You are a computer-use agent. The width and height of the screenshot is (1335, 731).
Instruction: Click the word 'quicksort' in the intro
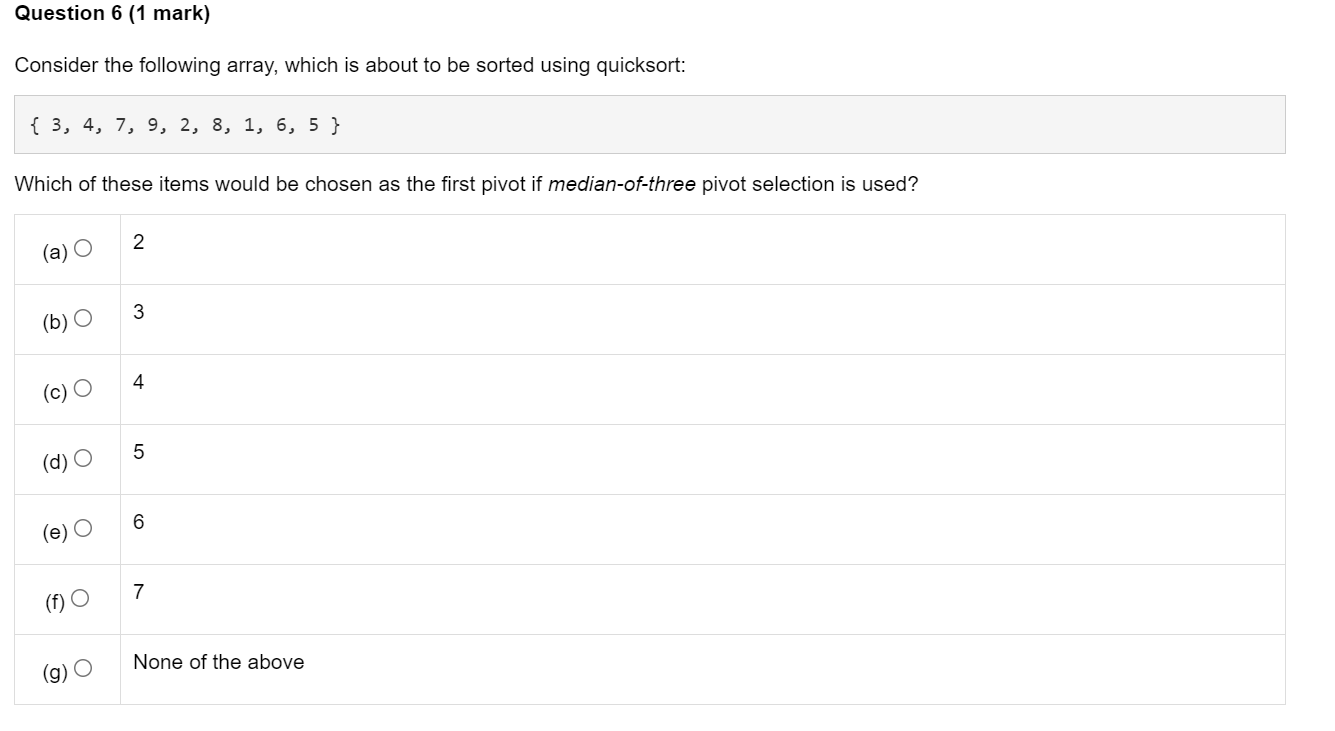pyautogui.click(x=638, y=65)
